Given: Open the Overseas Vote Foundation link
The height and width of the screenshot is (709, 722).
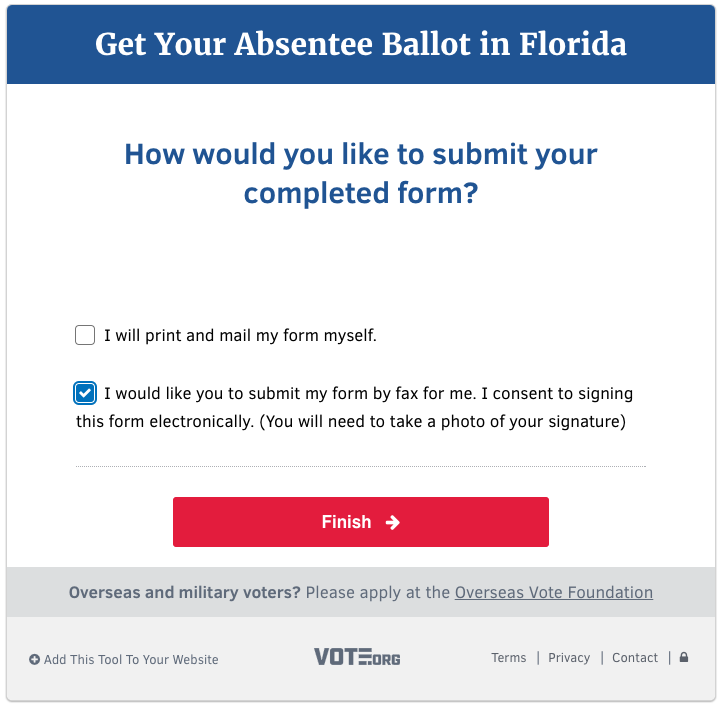Looking at the screenshot, I should (553, 592).
